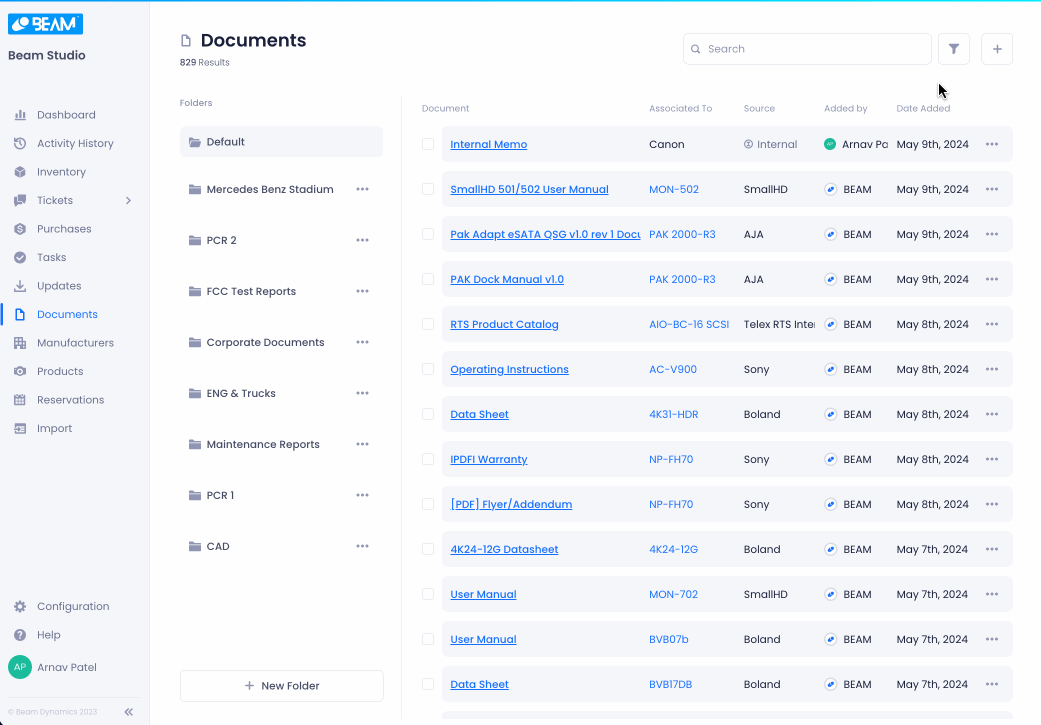This screenshot has height=725, width=1041.
Task: Click the Activity History clock icon
Action: [20, 143]
